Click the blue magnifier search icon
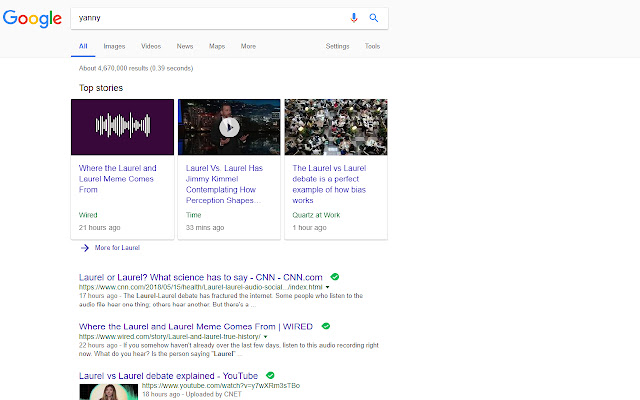Image resolution: width=640 pixels, height=400 pixels. (x=373, y=18)
